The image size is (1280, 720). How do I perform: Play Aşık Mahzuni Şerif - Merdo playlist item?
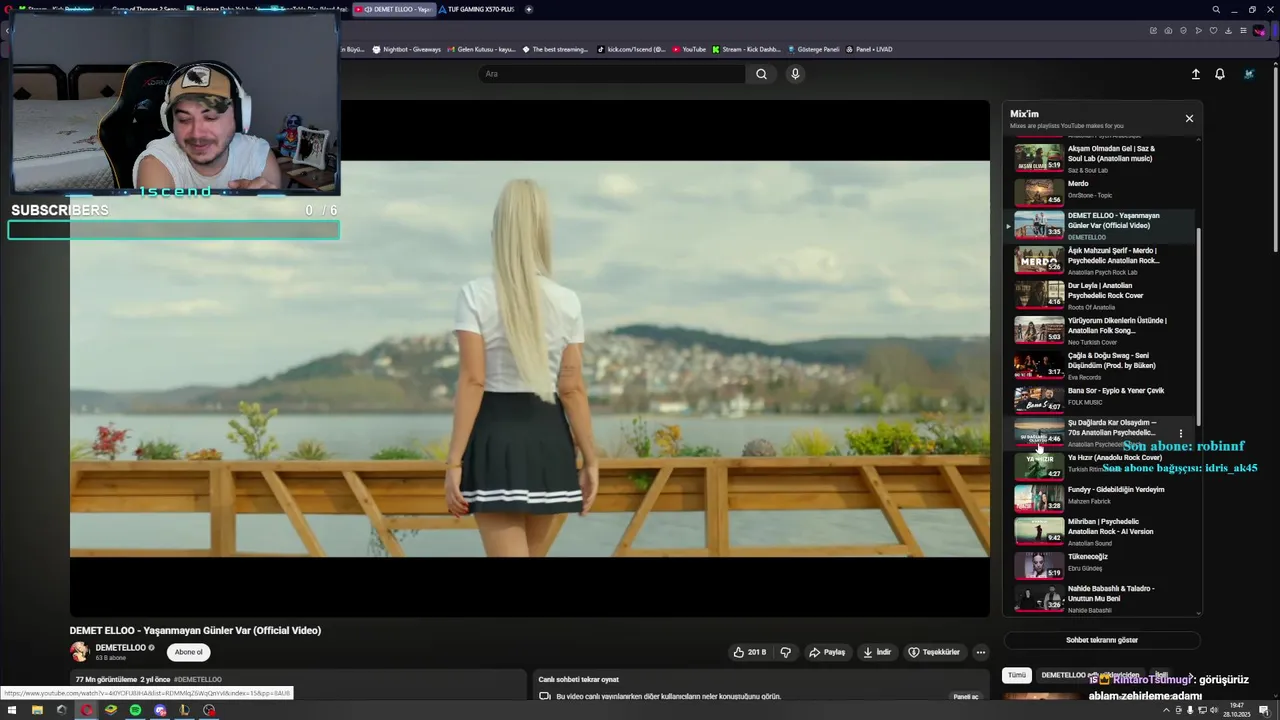coord(1100,260)
